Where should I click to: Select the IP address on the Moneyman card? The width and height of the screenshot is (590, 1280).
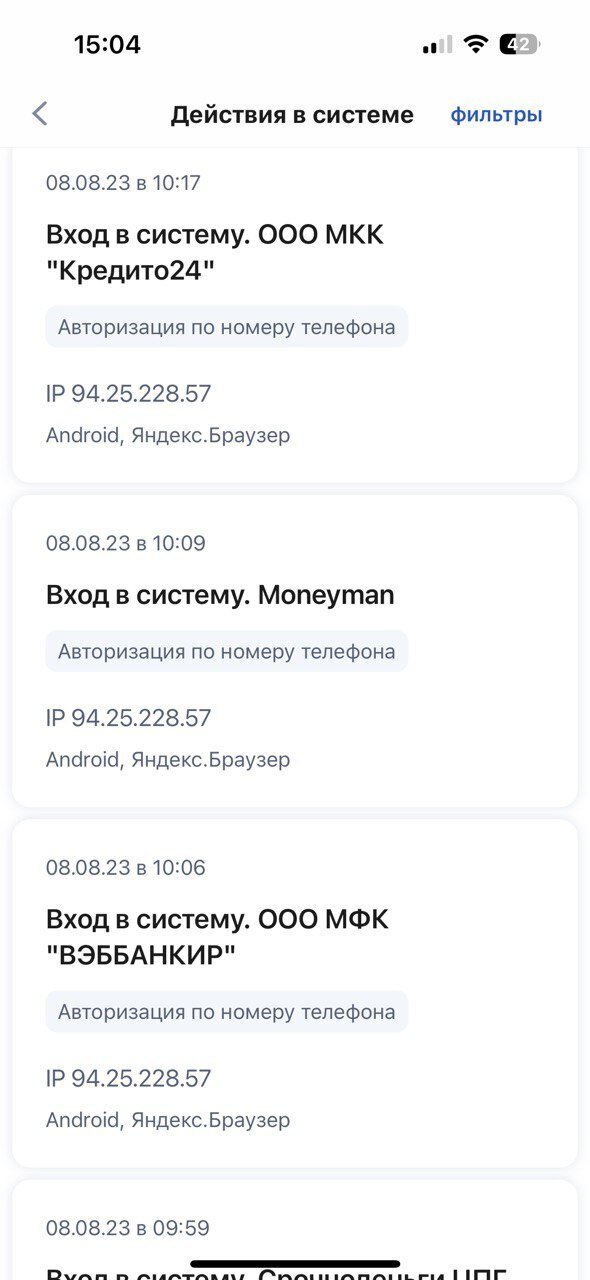pos(128,718)
